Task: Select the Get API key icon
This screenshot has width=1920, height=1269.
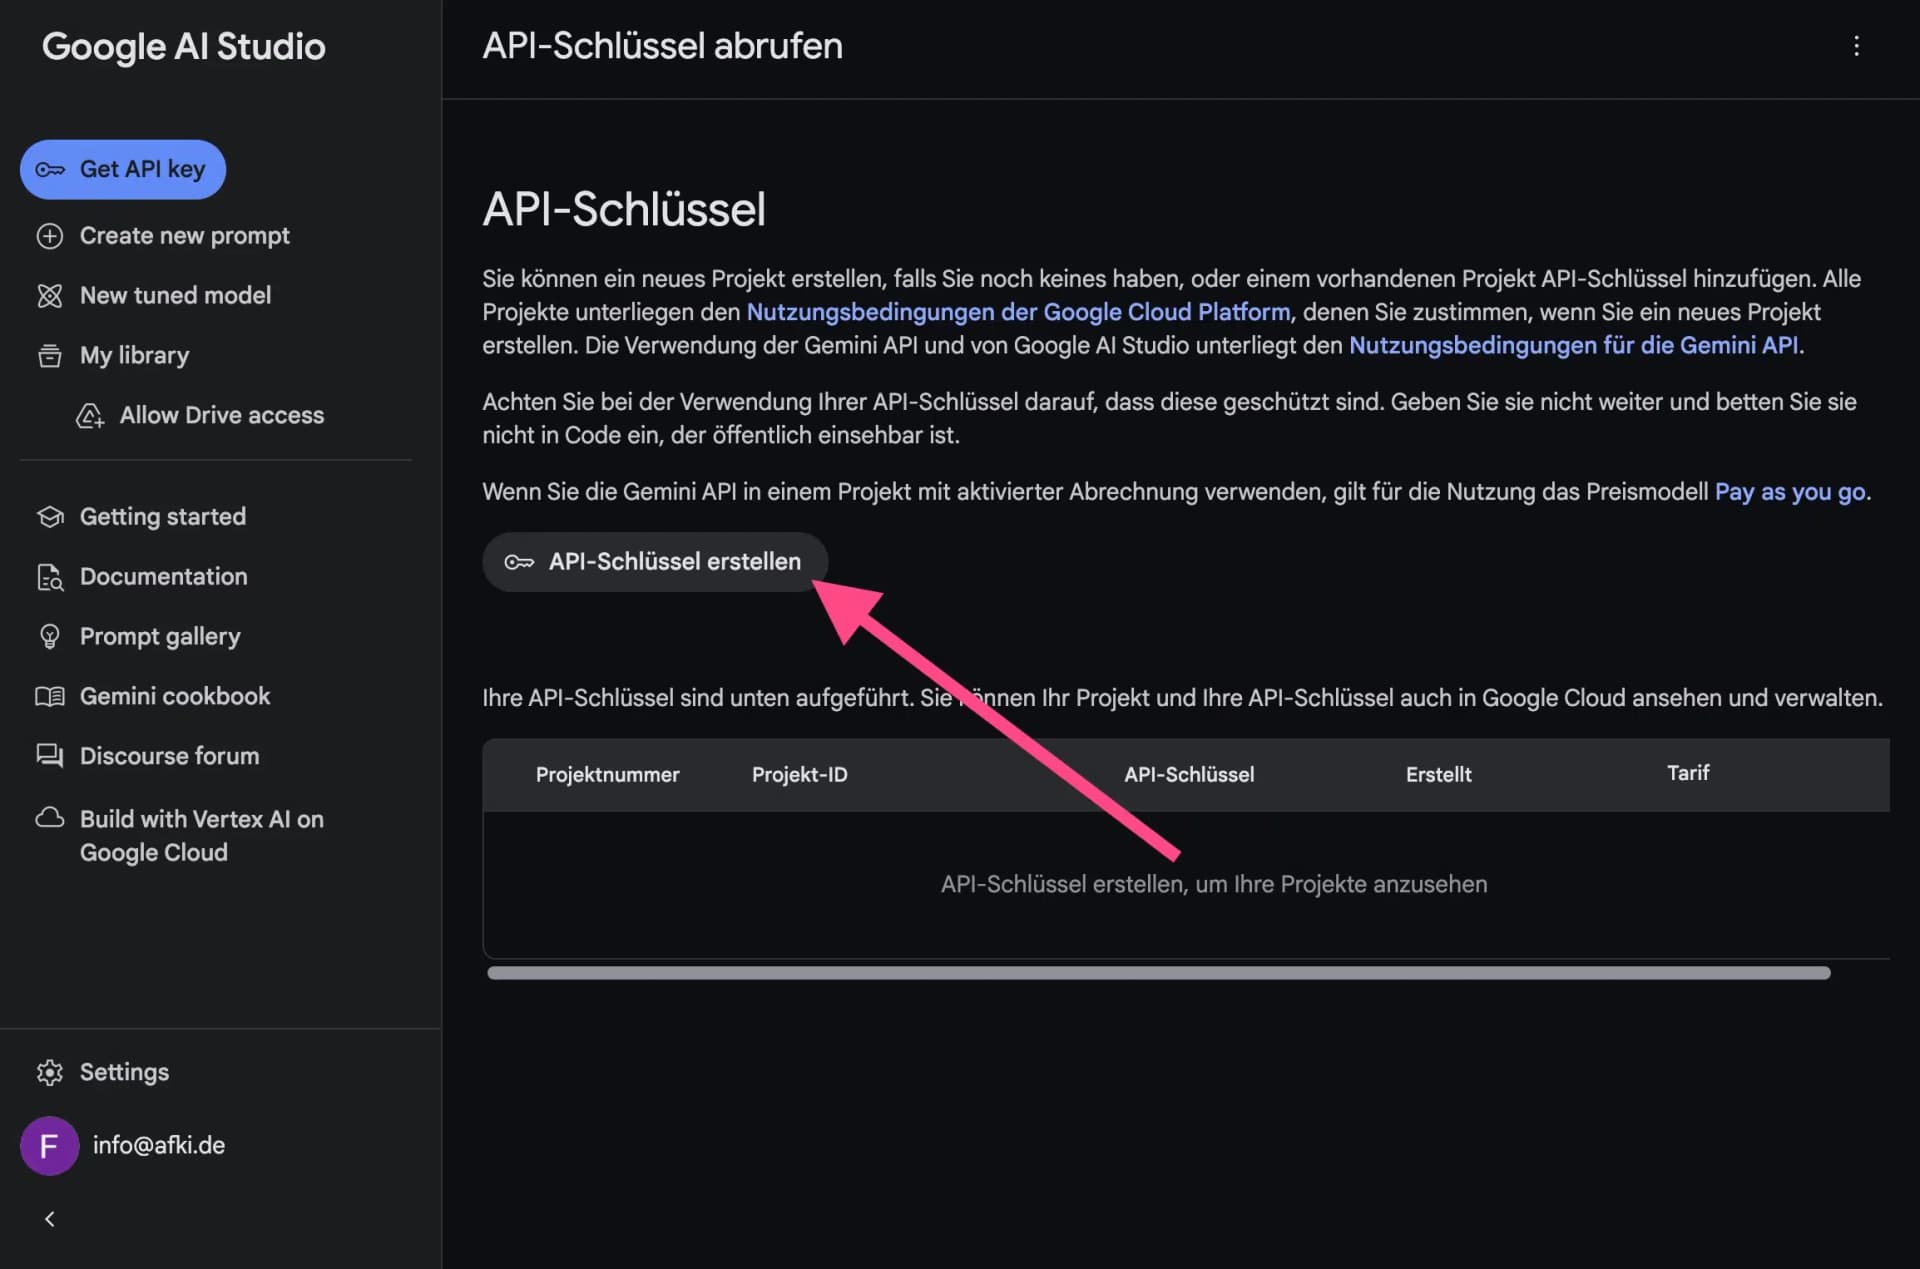Action: tap(52, 169)
